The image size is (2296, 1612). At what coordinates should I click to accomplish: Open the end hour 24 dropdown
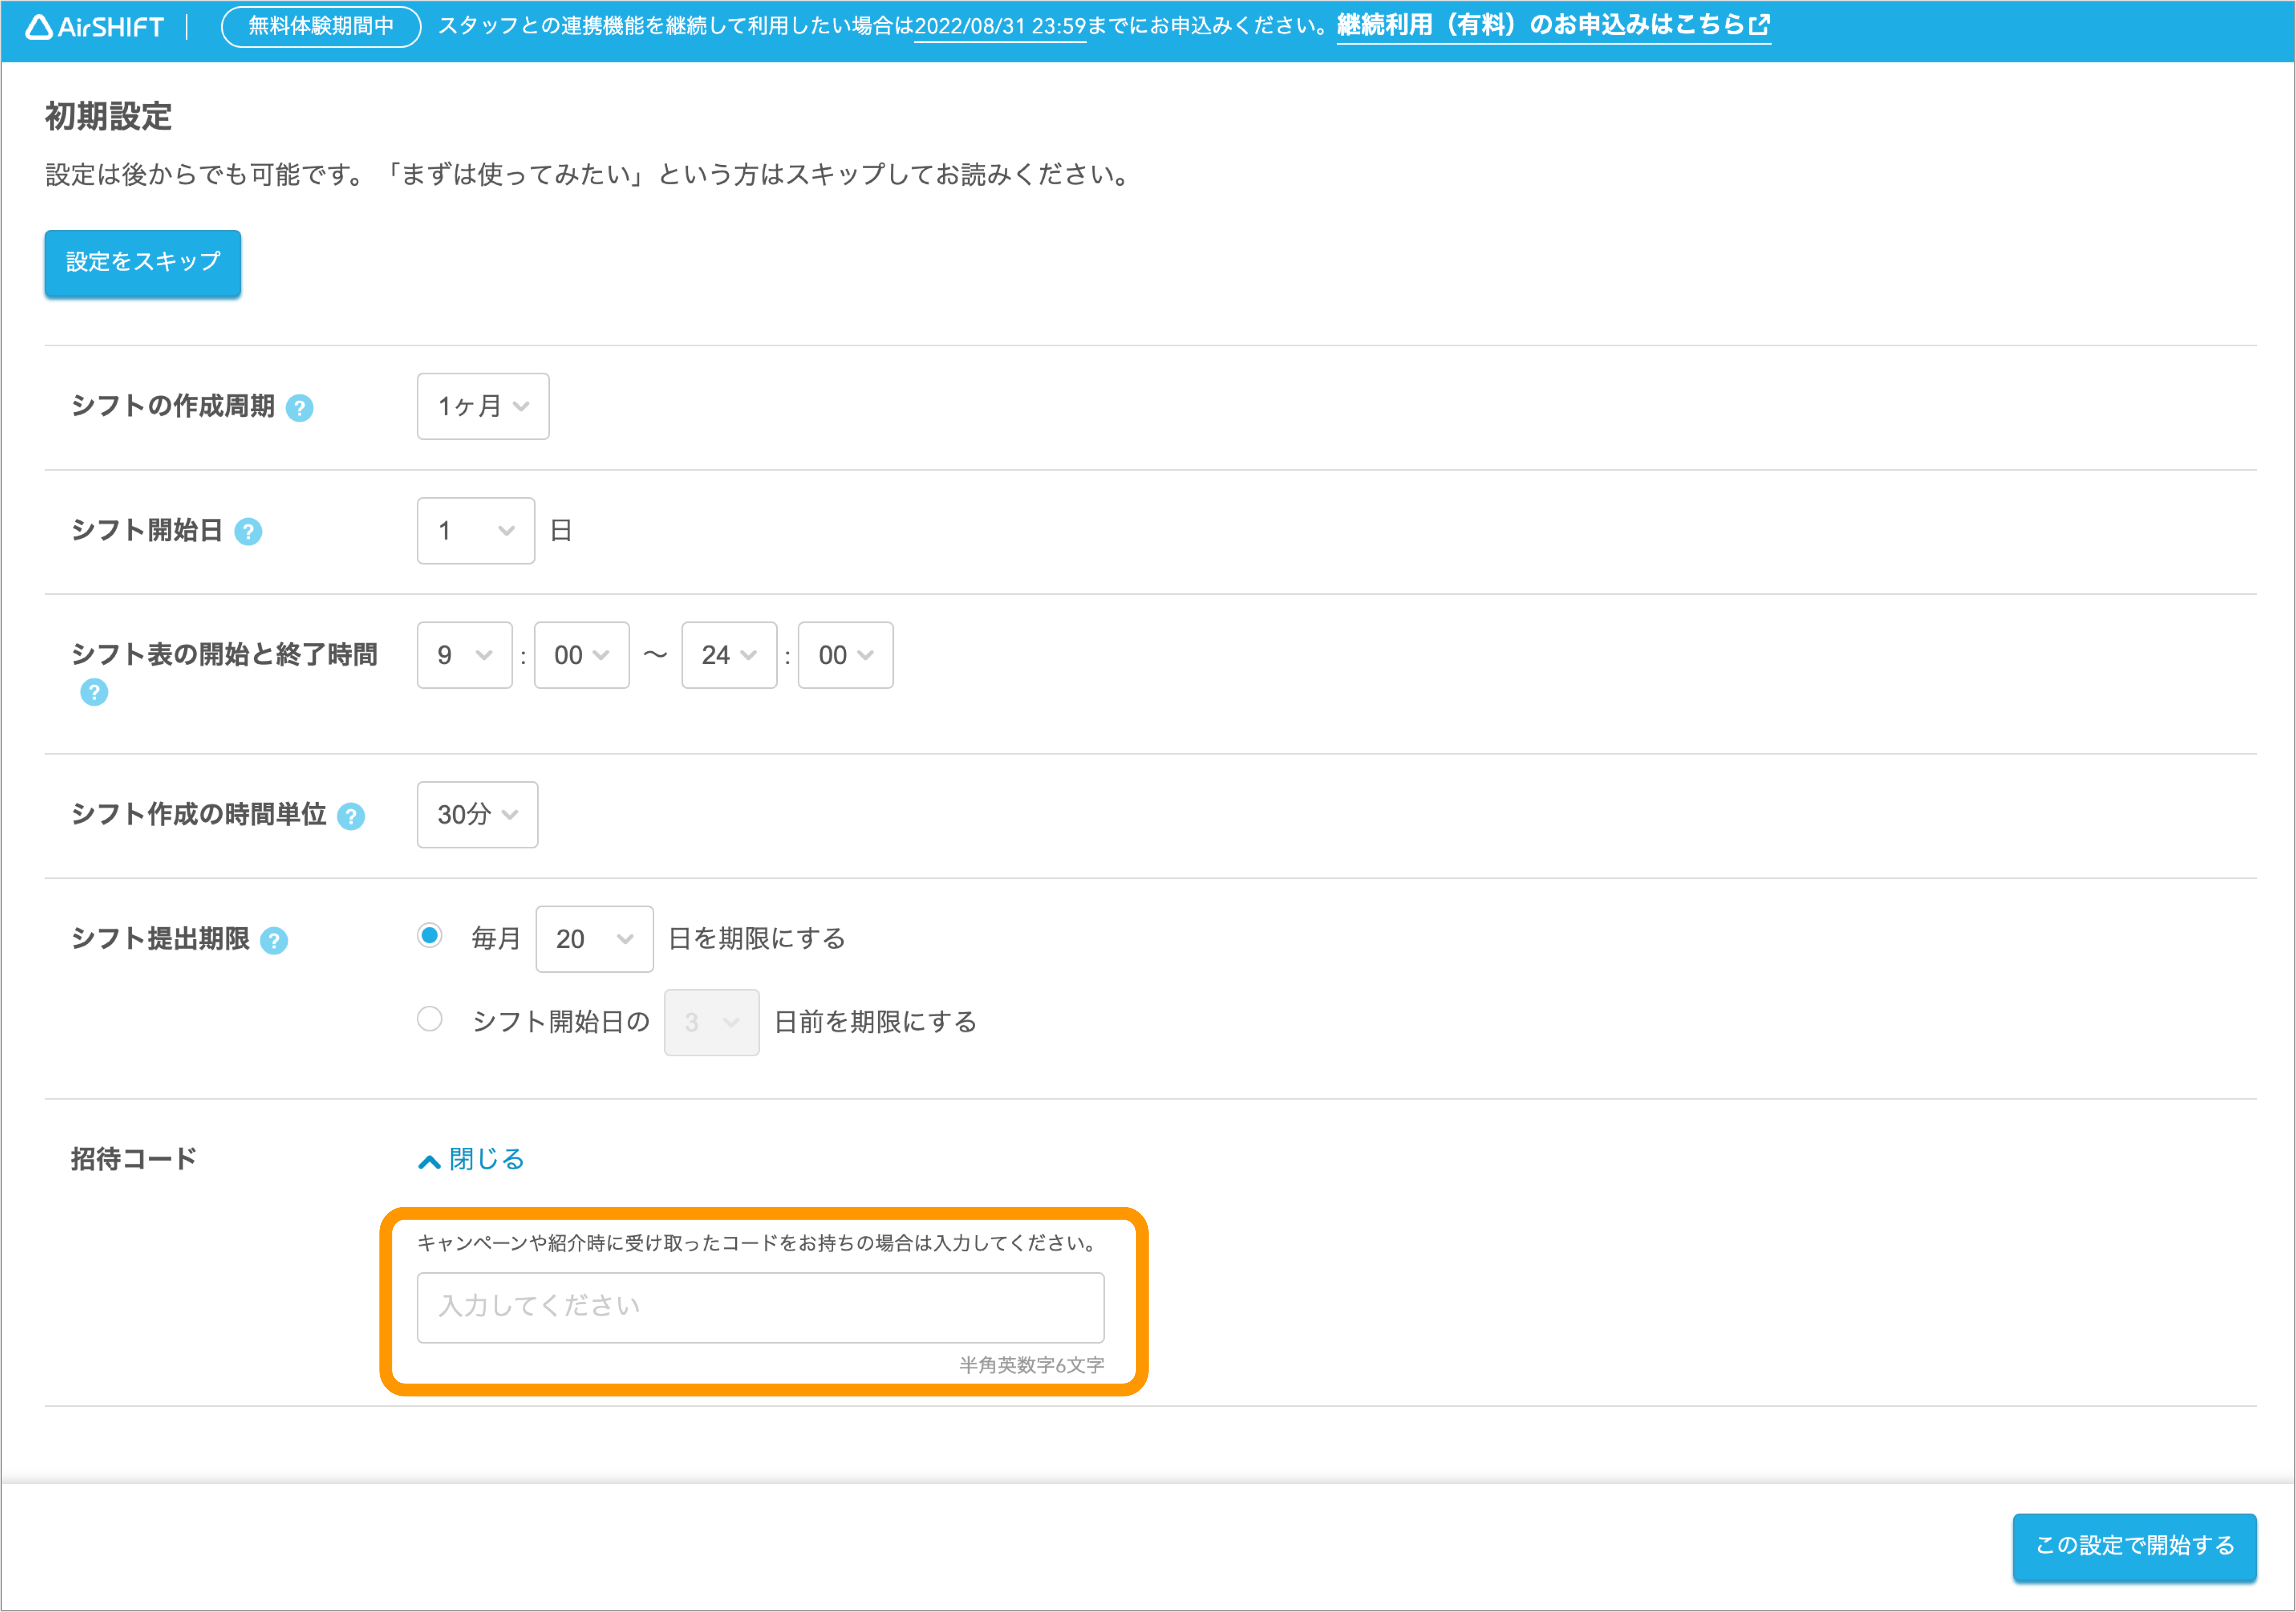click(729, 655)
